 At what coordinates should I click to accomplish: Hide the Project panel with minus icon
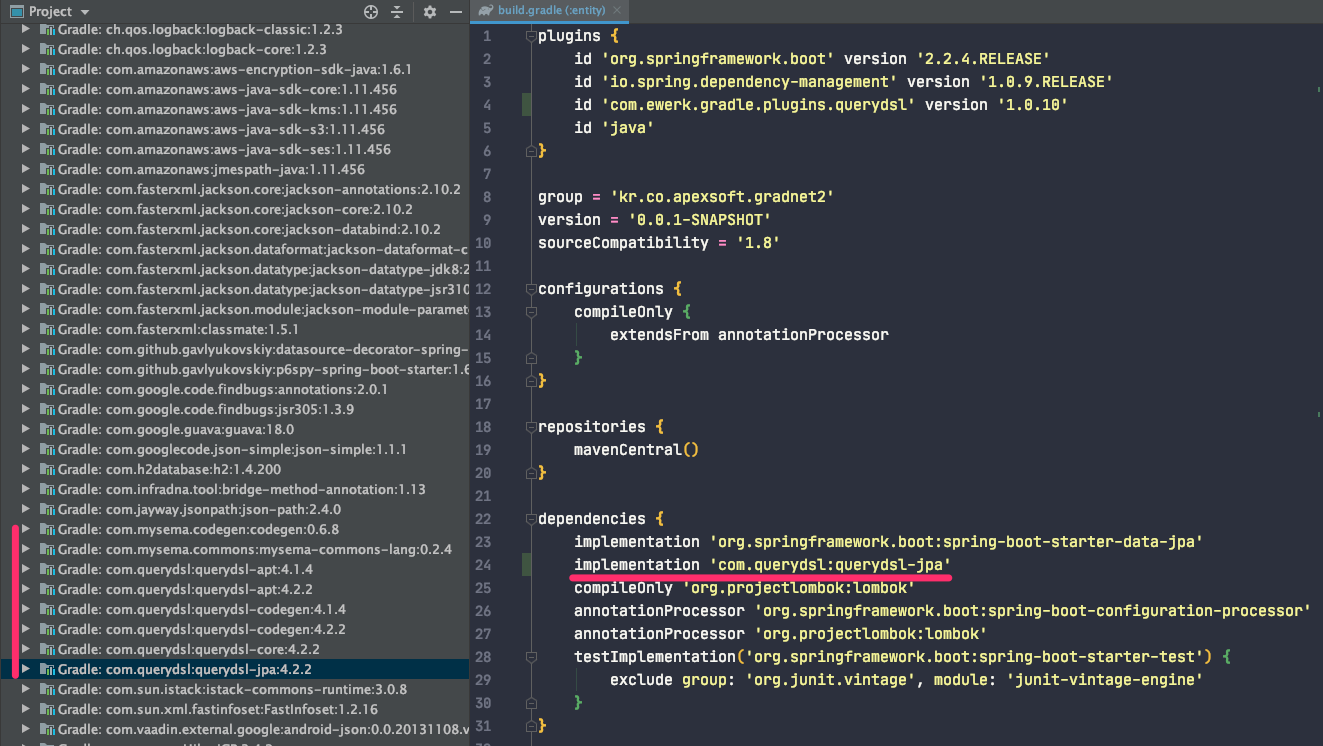455,12
